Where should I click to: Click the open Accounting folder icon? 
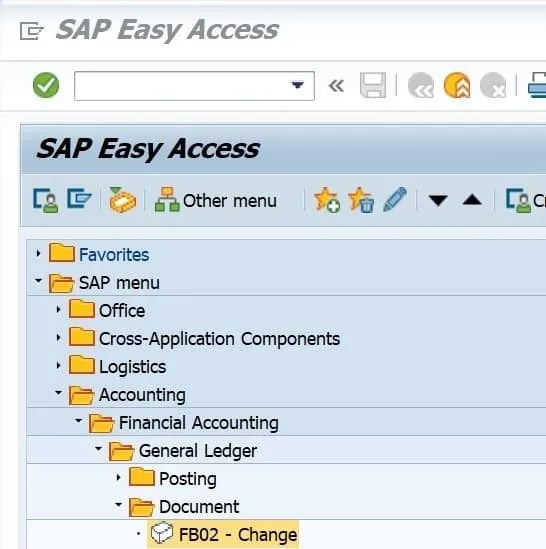(82, 395)
